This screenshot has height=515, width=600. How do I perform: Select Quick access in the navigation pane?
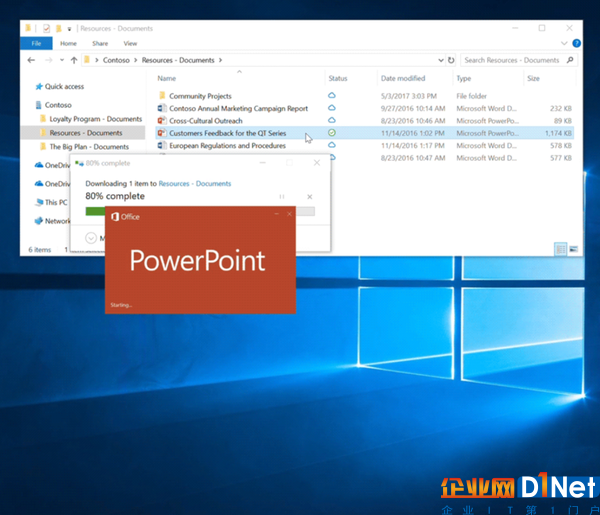64,86
